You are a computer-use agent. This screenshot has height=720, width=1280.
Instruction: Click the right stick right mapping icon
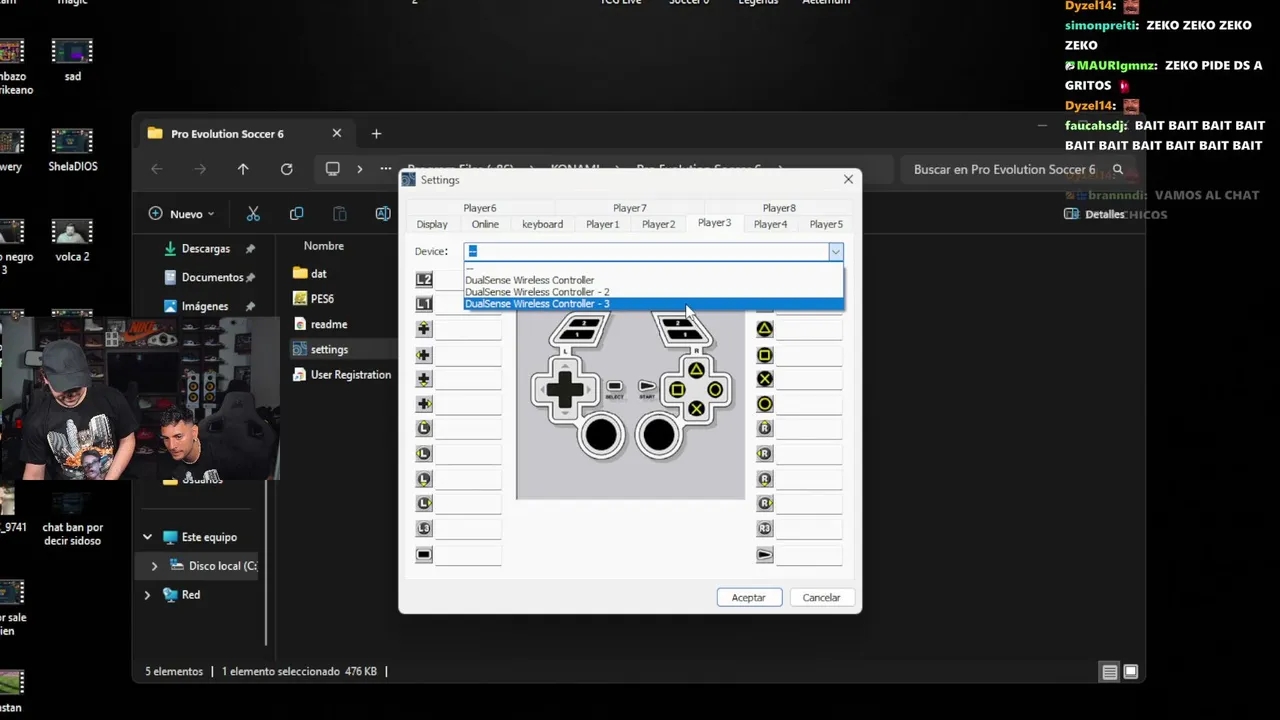point(765,504)
